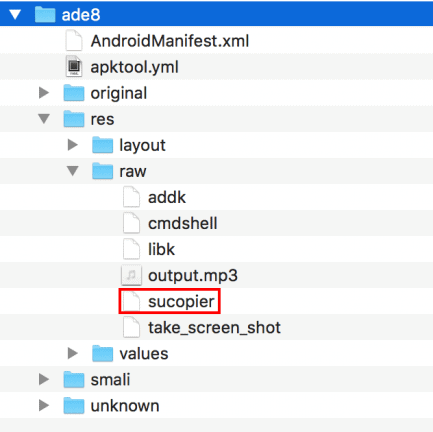Click the output.mp3 audio file icon
The width and height of the screenshot is (433, 432).
131,275
